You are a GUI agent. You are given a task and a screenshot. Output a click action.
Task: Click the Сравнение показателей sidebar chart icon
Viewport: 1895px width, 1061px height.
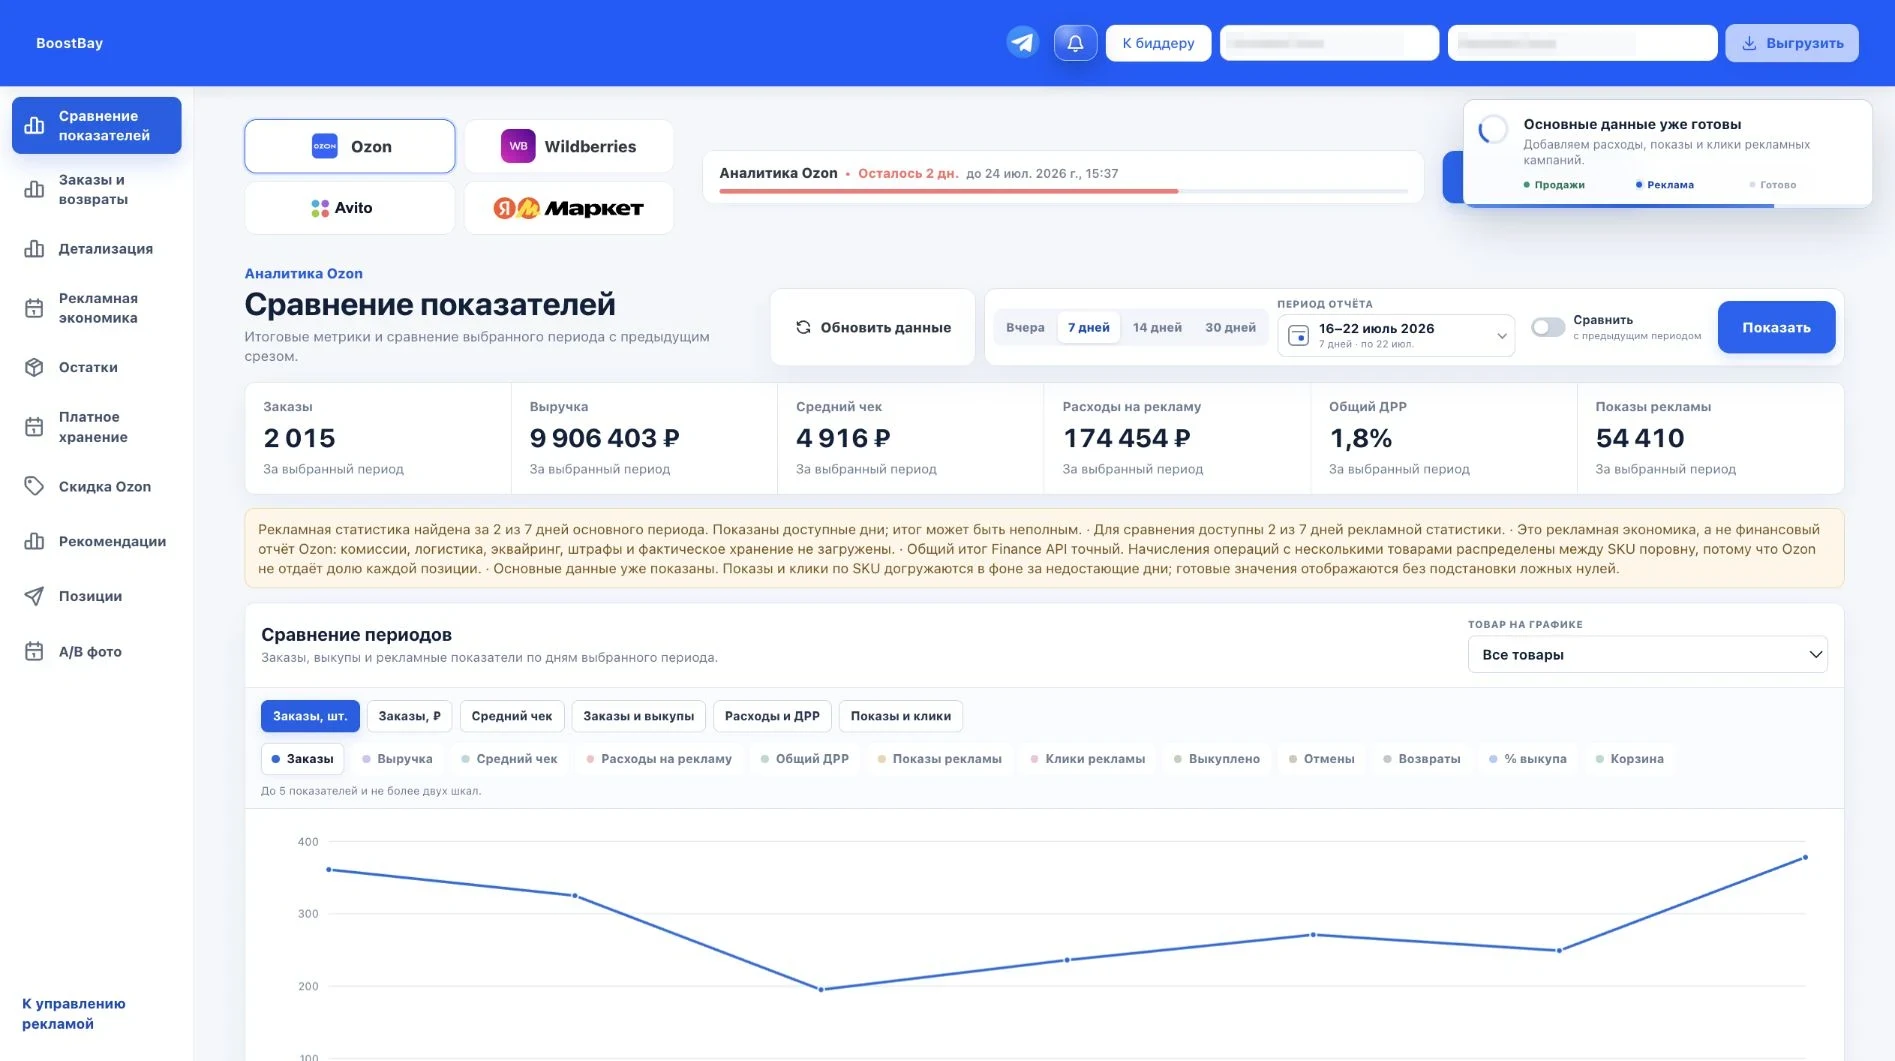(34, 125)
